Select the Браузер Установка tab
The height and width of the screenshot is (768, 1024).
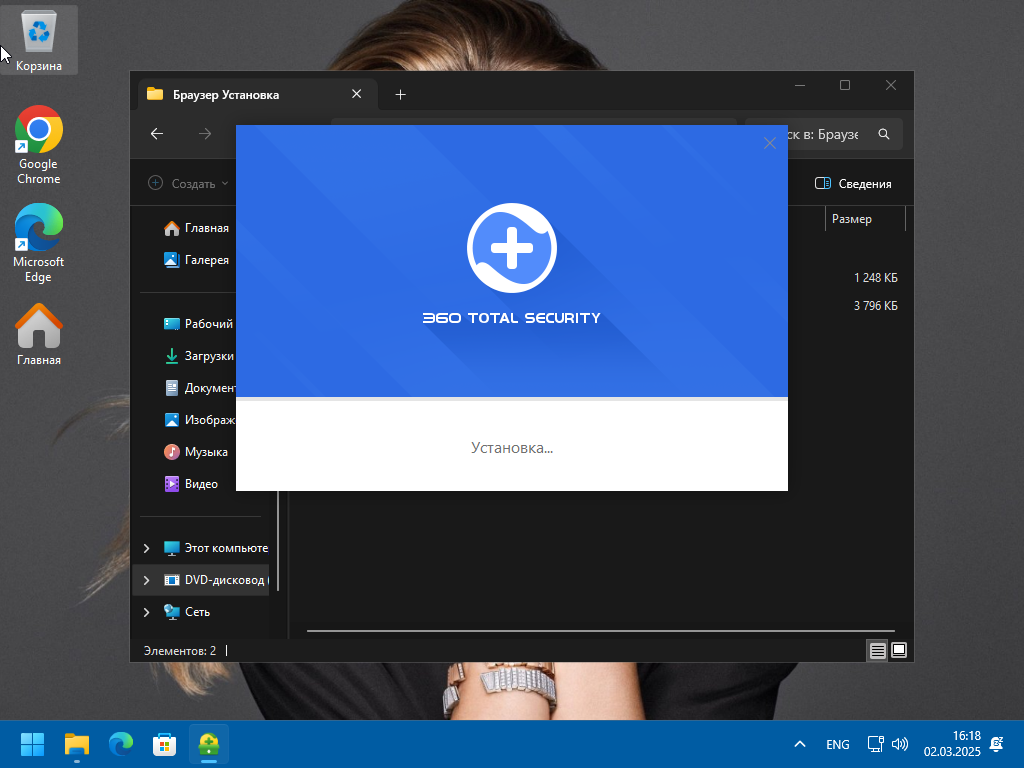[257, 95]
